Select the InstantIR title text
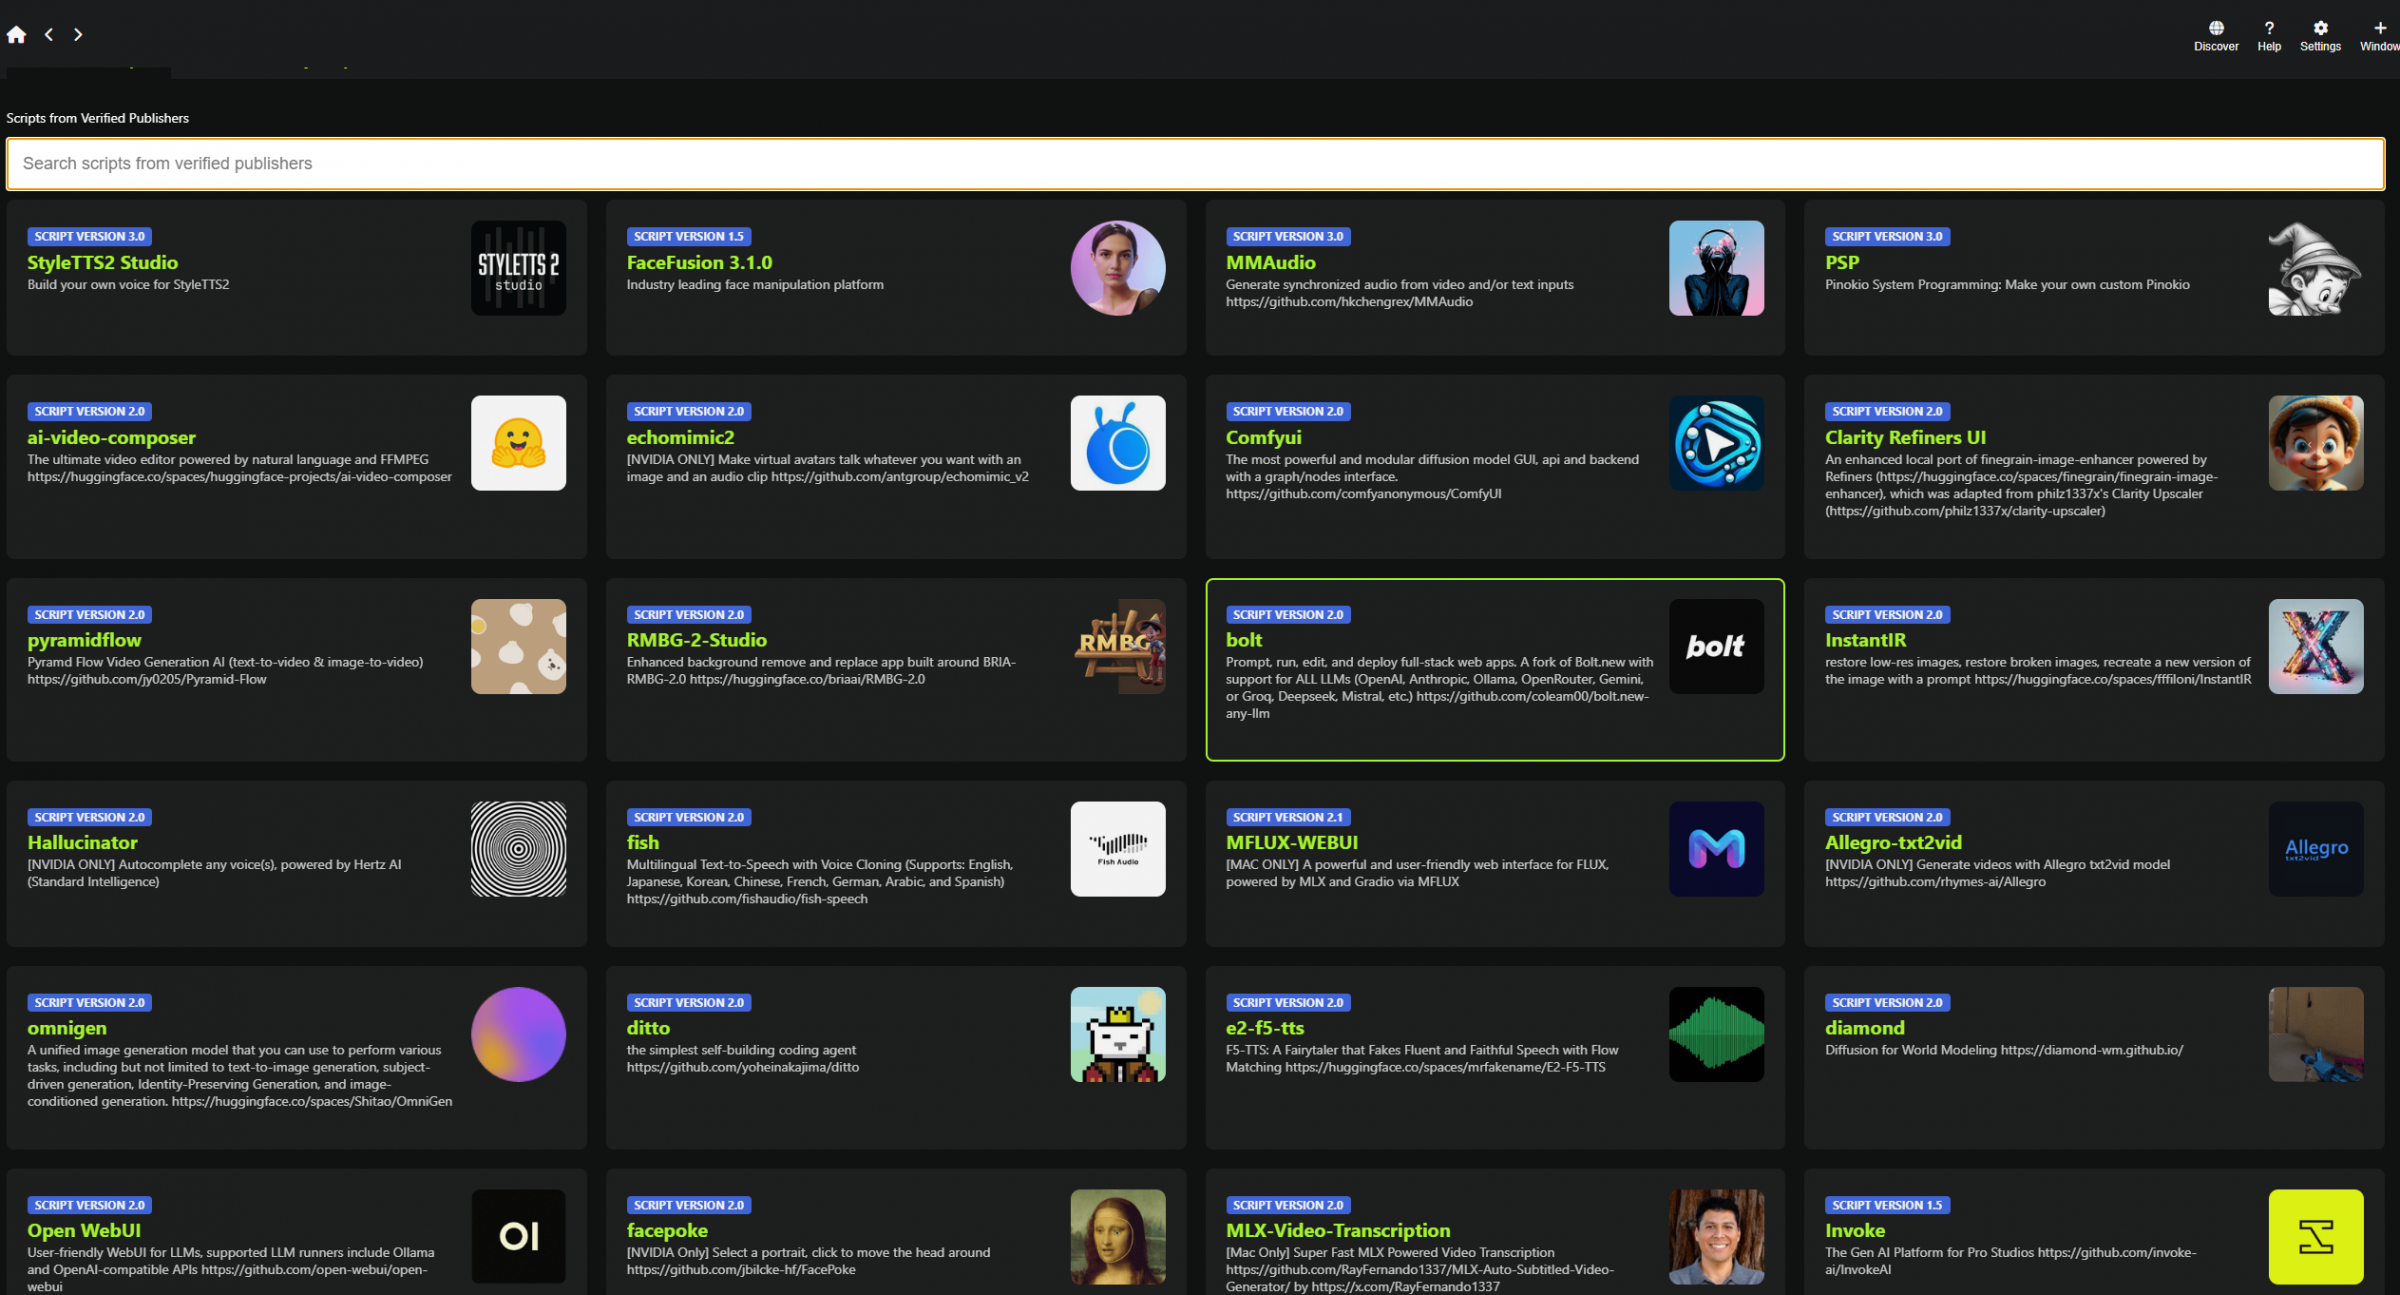The image size is (2400, 1295). 1865,640
